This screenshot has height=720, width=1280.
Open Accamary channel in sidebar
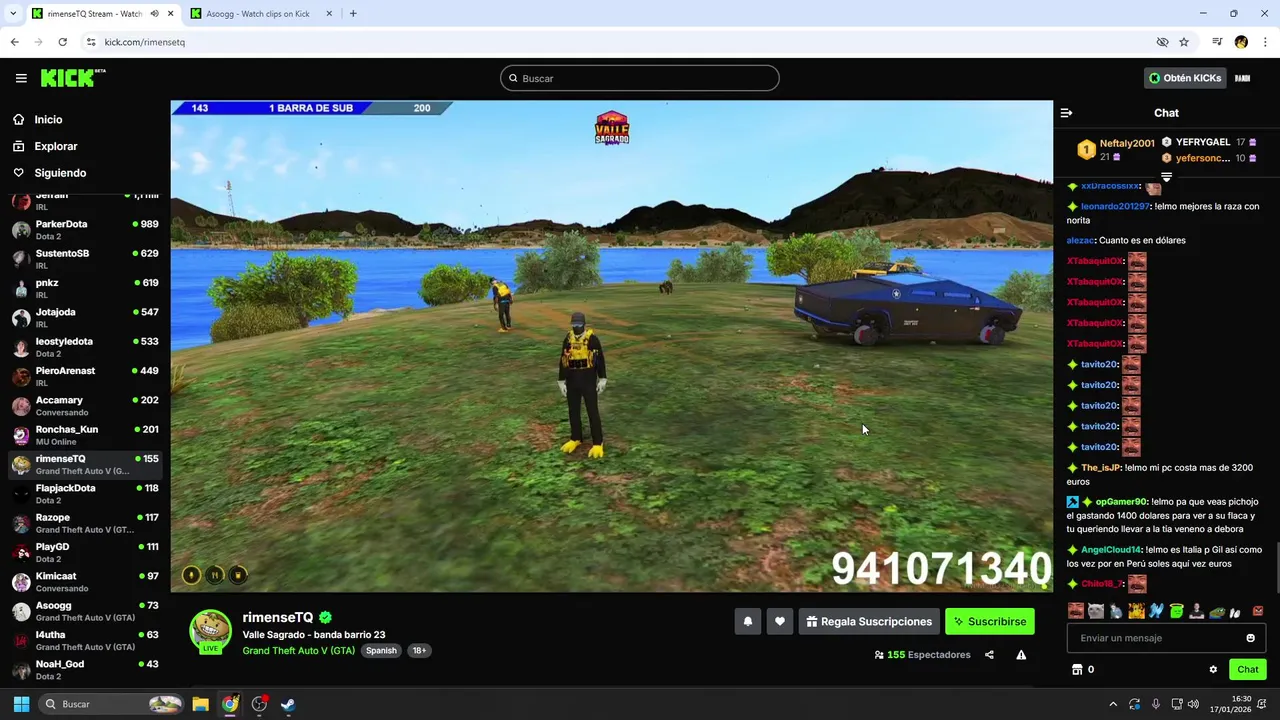[85, 406]
